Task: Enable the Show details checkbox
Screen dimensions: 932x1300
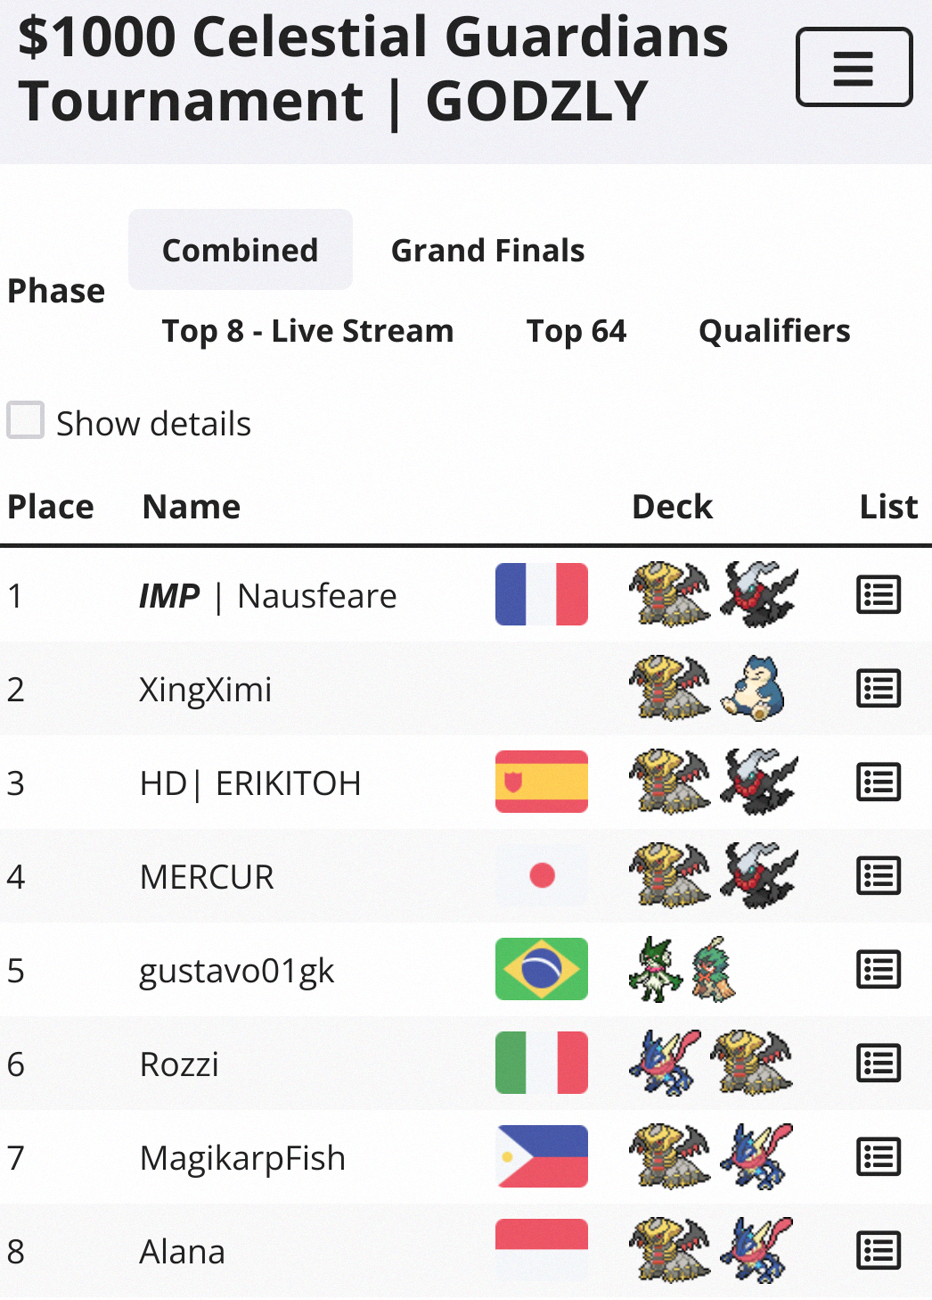Action: pyautogui.click(x=26, y=421)
